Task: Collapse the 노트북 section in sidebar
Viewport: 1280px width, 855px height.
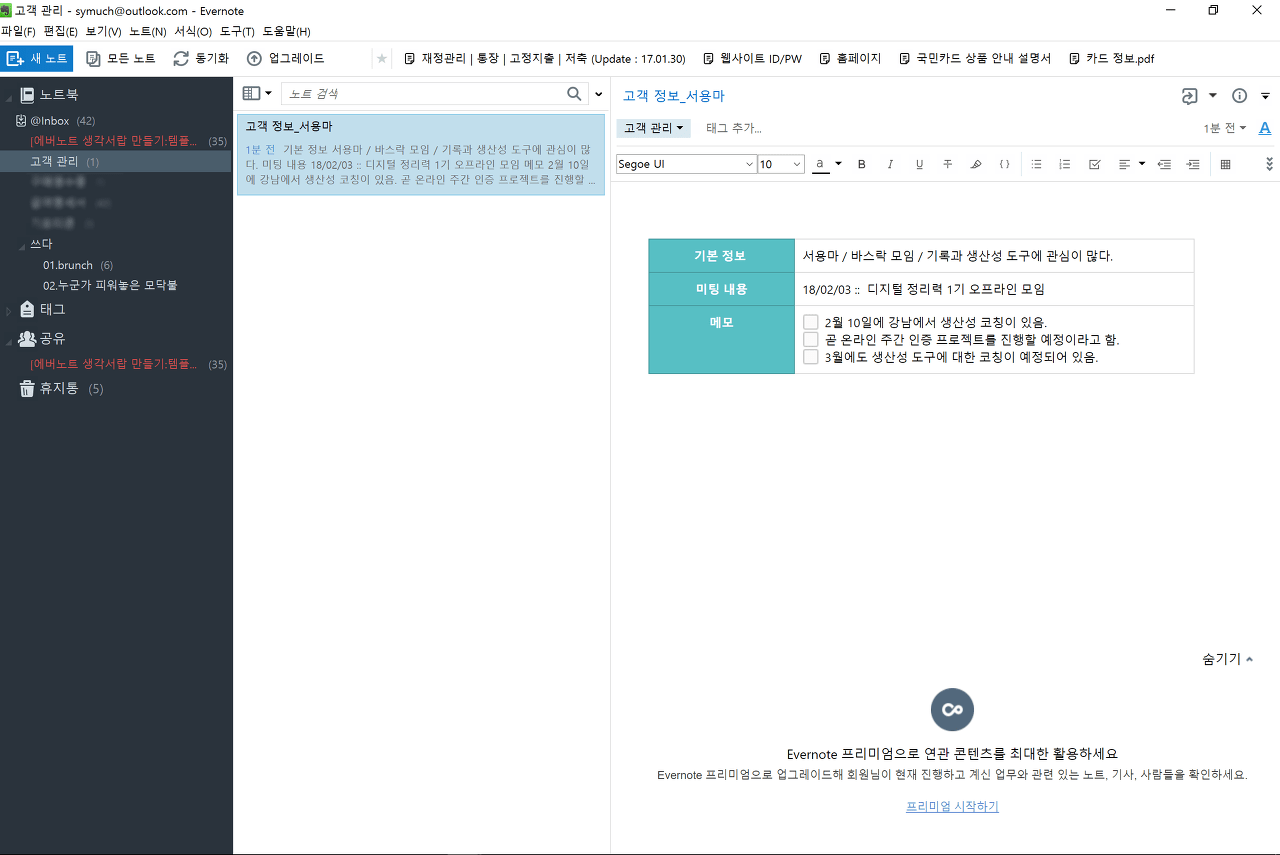Action: tap(8, 97)
